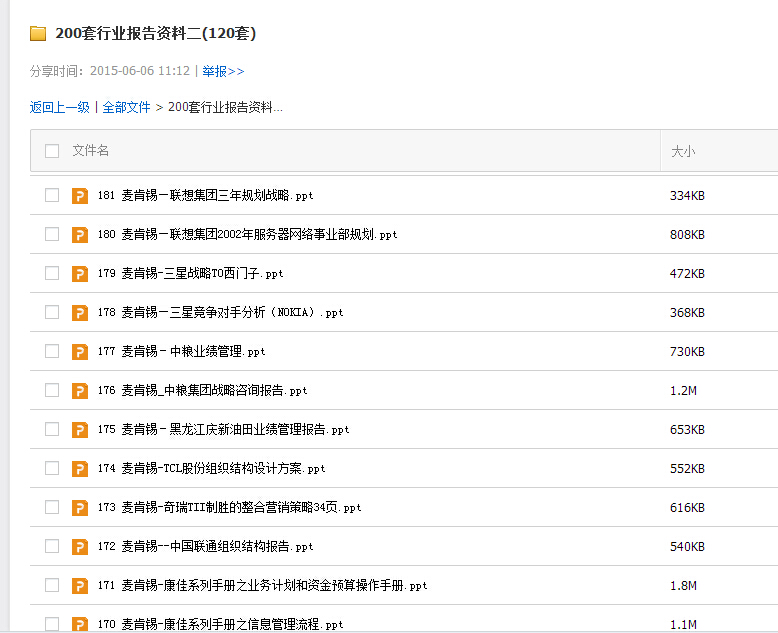Open file 170 康佳信息管理流程.ppt
This screenshot has width=778, height=633.
pos(232,624)
